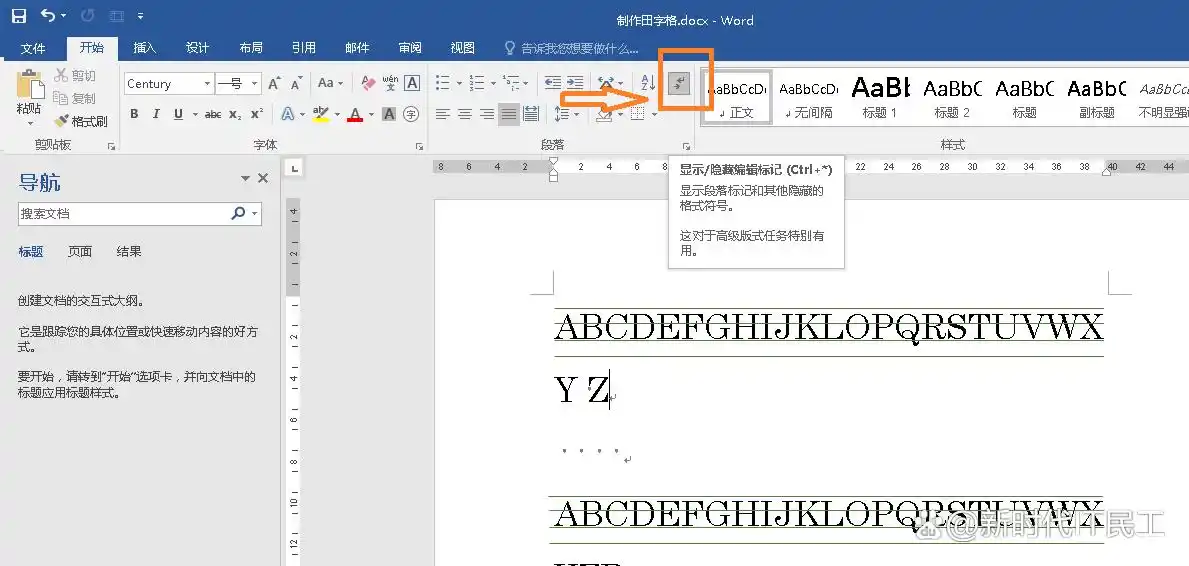Screen dimensions: 1189x566
Task: Click the Format Painter (格式刷) button
Action: tap(81, 121)
